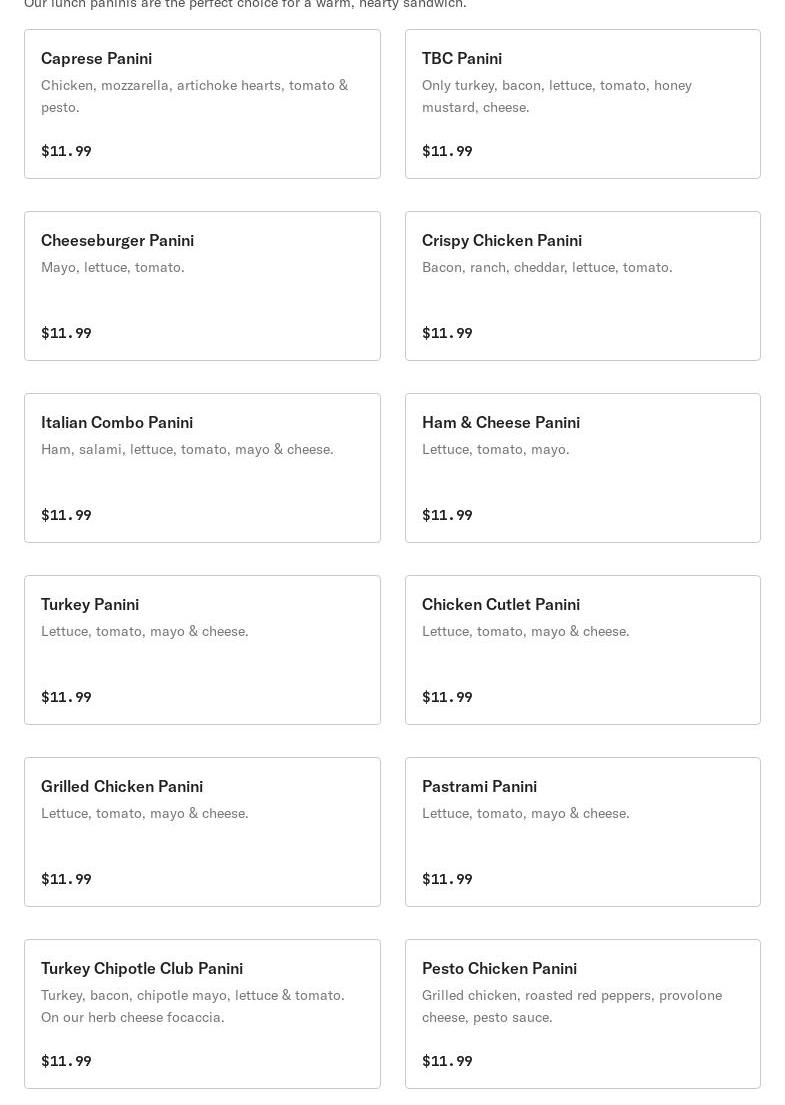The image size is (785, 1105).
Task: Click the Ham & Cheese Panini card
Action: coord(583,468)
